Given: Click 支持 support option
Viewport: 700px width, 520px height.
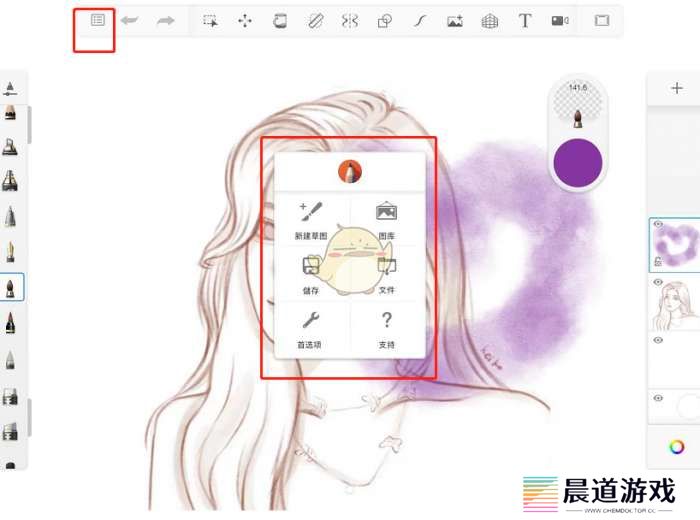Looking at the screenshot, I should [387, 330].
